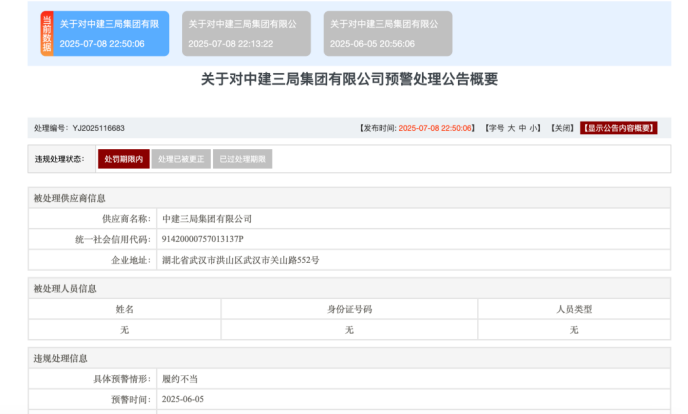Viewport: 688px width, 414px height.
Task: Click the 关闭 link
Action: pyautogui.click(x=563, y=128)
